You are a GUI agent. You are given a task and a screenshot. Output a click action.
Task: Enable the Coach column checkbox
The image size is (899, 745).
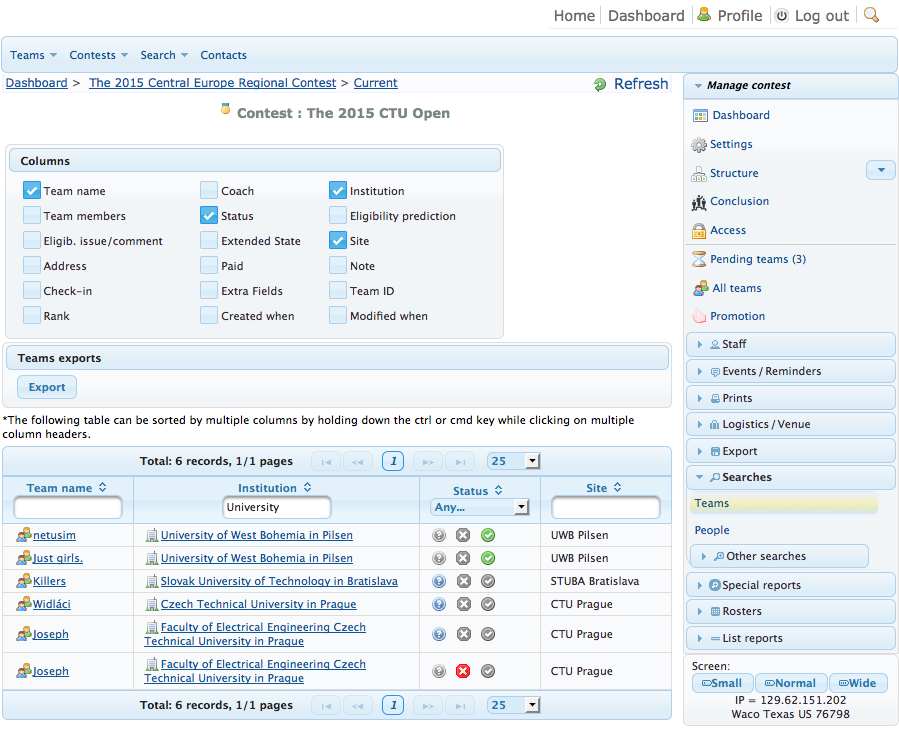208,190
